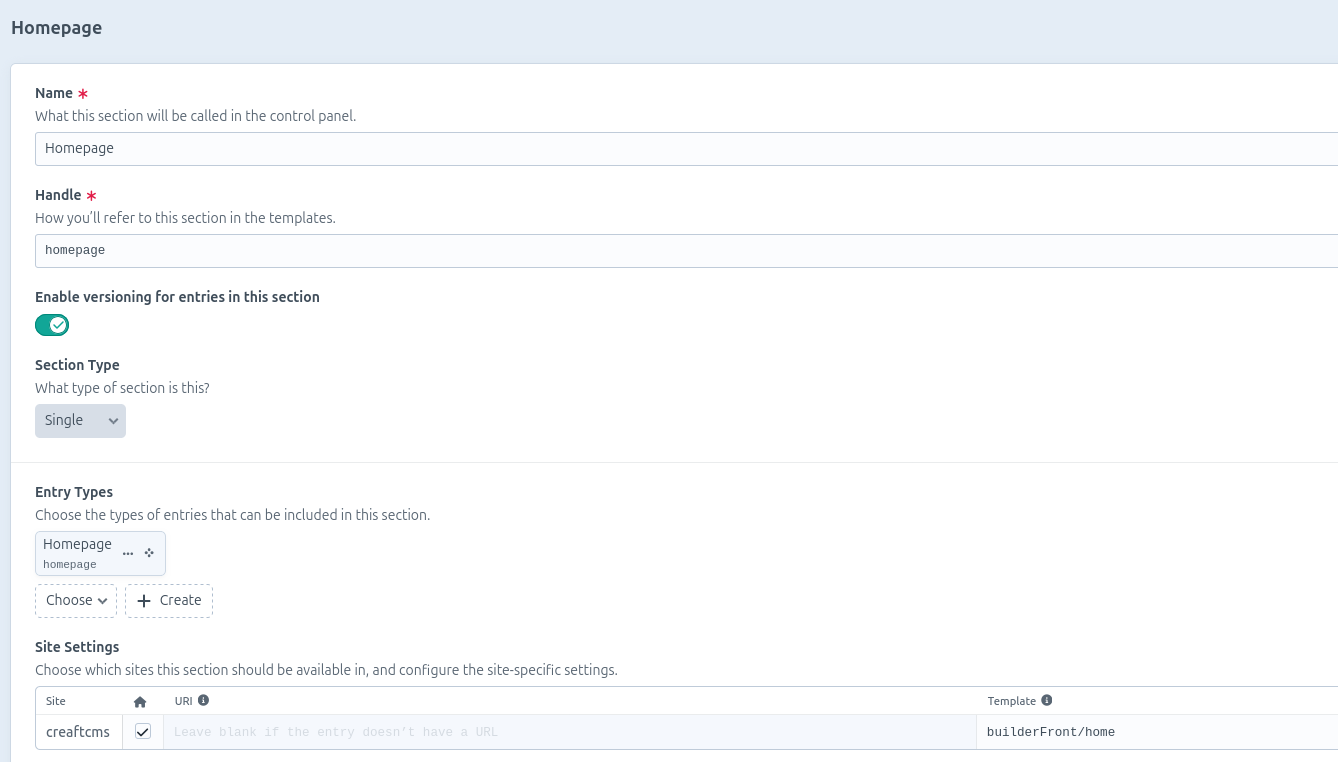Click the creaftcms site cell

(x=78, y=732)
